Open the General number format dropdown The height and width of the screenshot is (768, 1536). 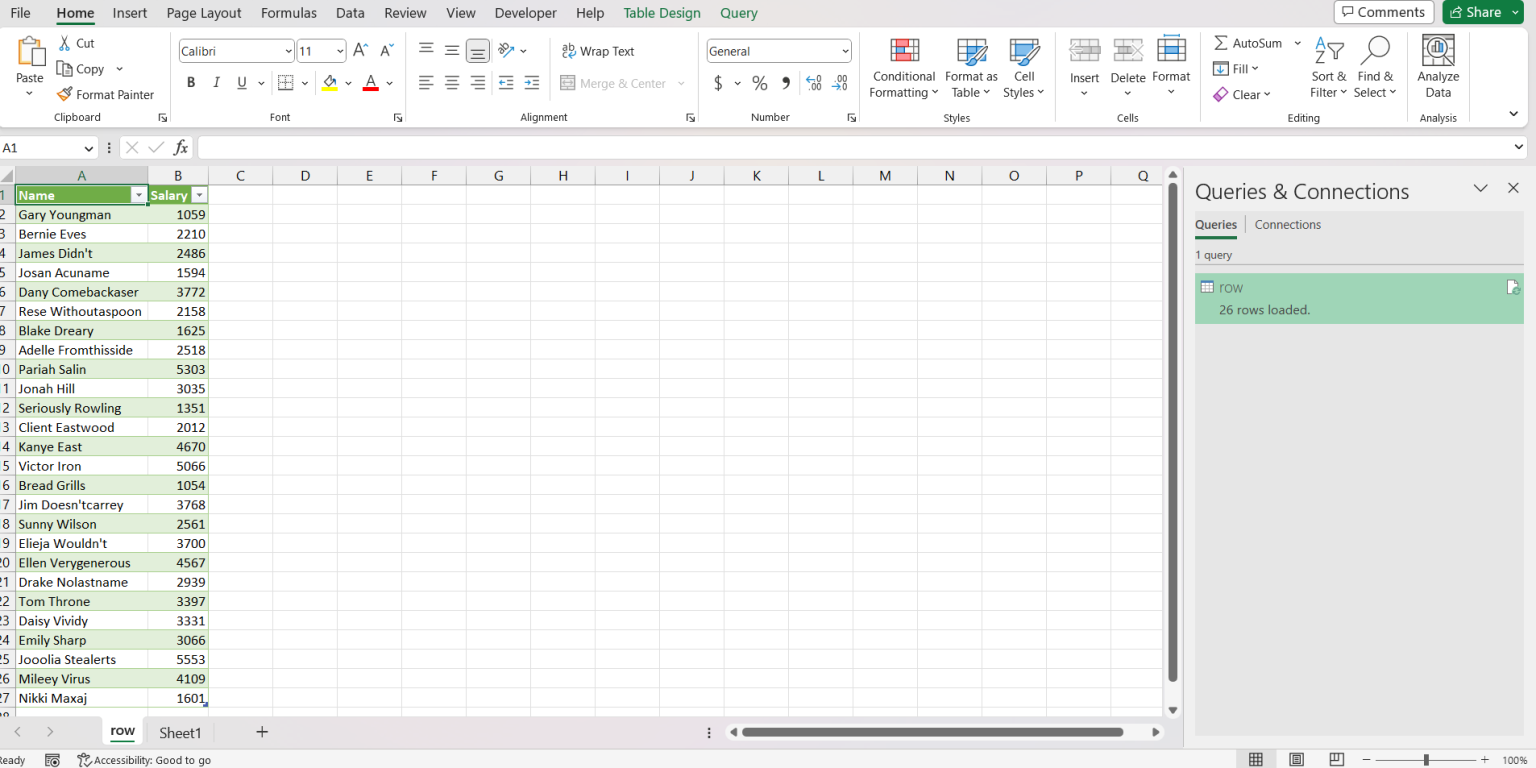pos(845,51)
